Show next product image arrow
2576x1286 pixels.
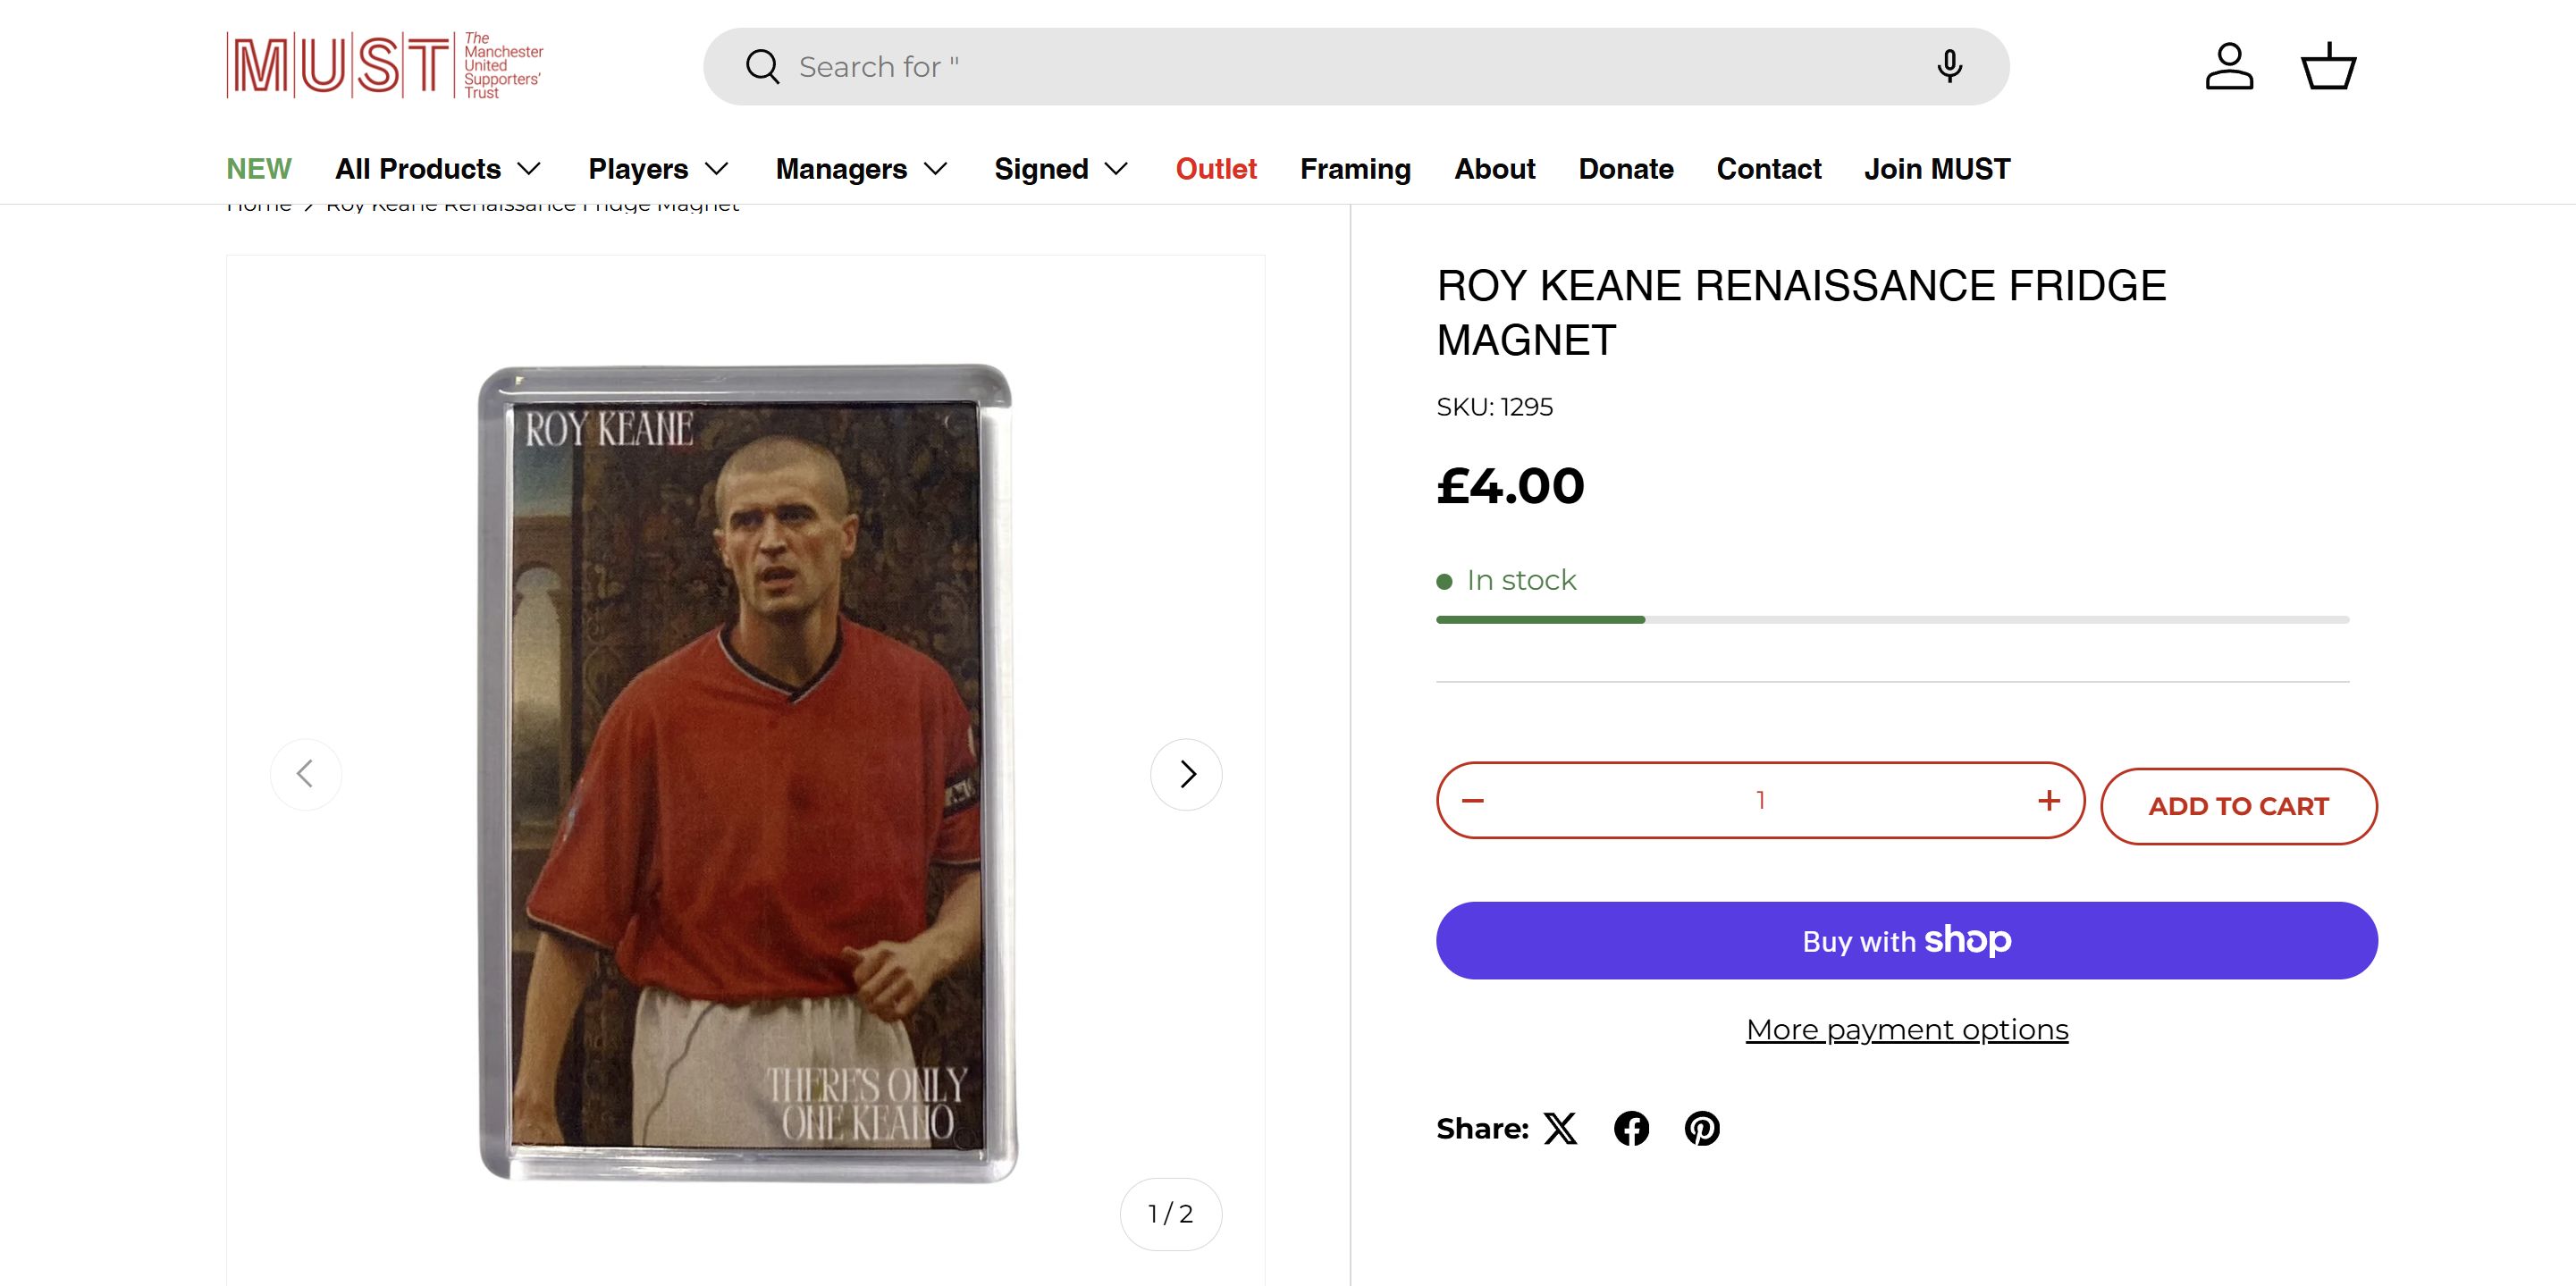[1186, 774]
